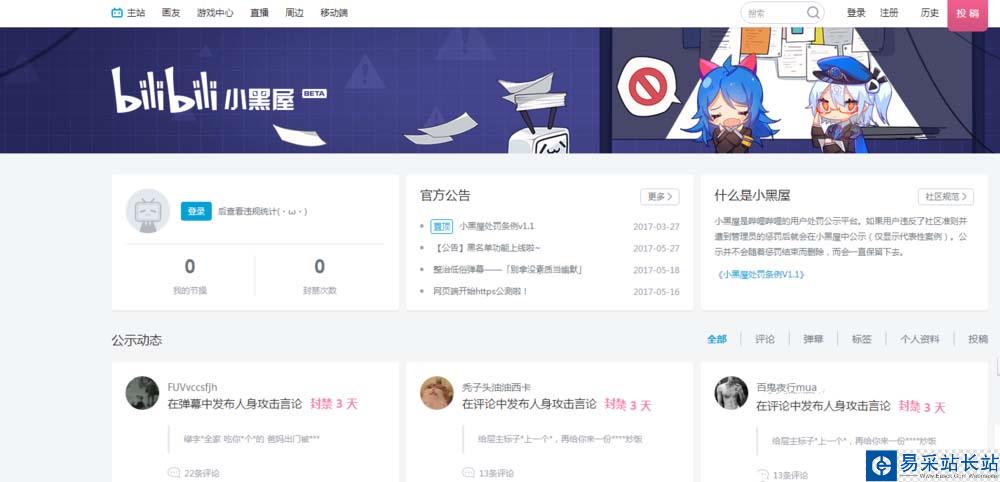Screen dimensions: 1000x482
Task: Click the comment bubble icon beside 22条评论
Action: coord(173,473)
